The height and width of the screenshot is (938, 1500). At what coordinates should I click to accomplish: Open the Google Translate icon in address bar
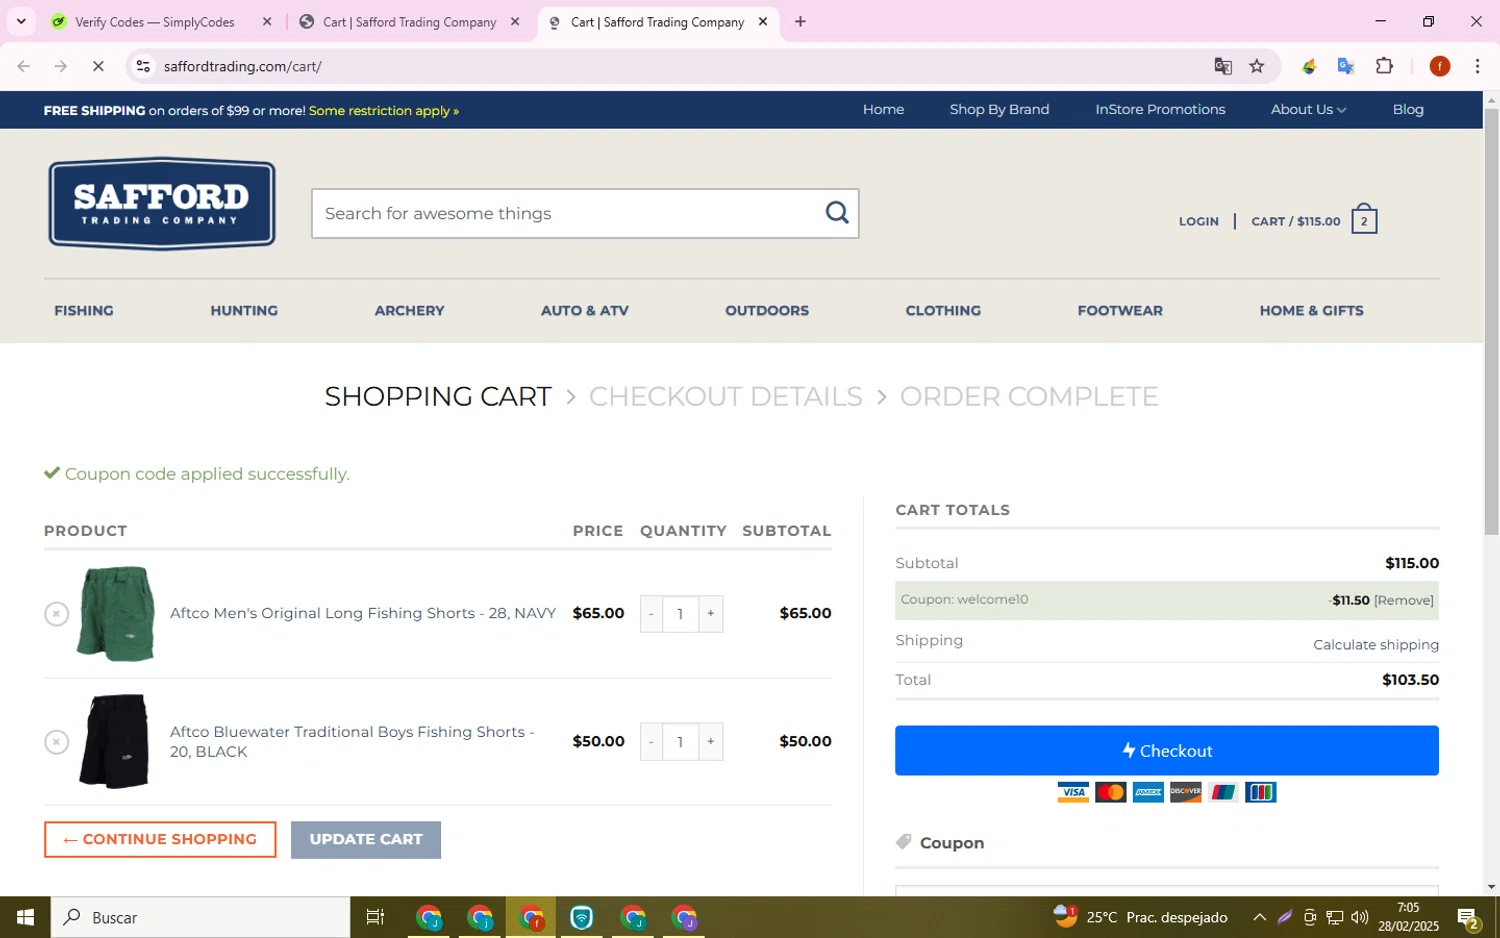click(x=1223, y=66)
